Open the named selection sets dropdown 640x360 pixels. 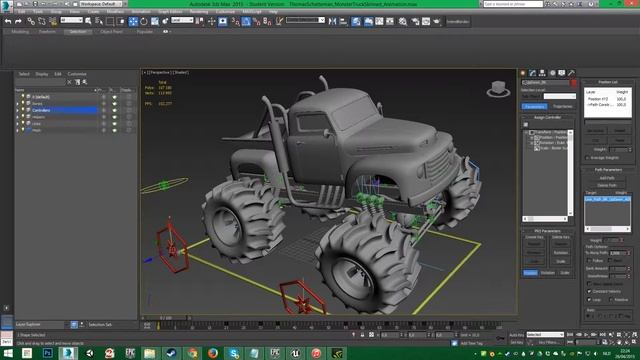click(305, 20)
